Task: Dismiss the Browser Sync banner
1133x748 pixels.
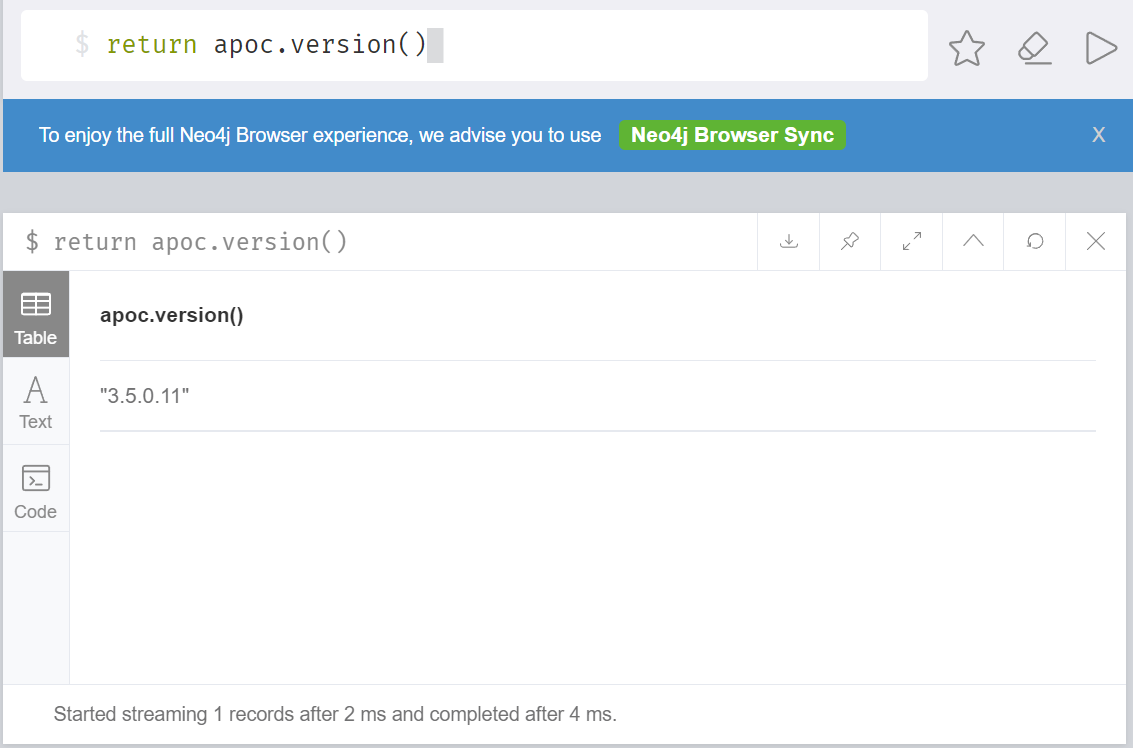Action: click(1098, 134)
